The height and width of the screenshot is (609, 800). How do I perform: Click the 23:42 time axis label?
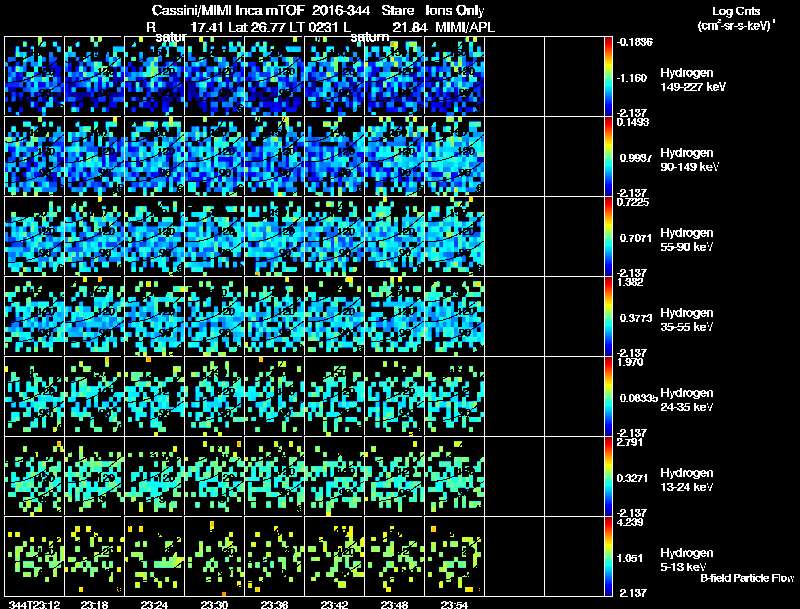[334, 605]
